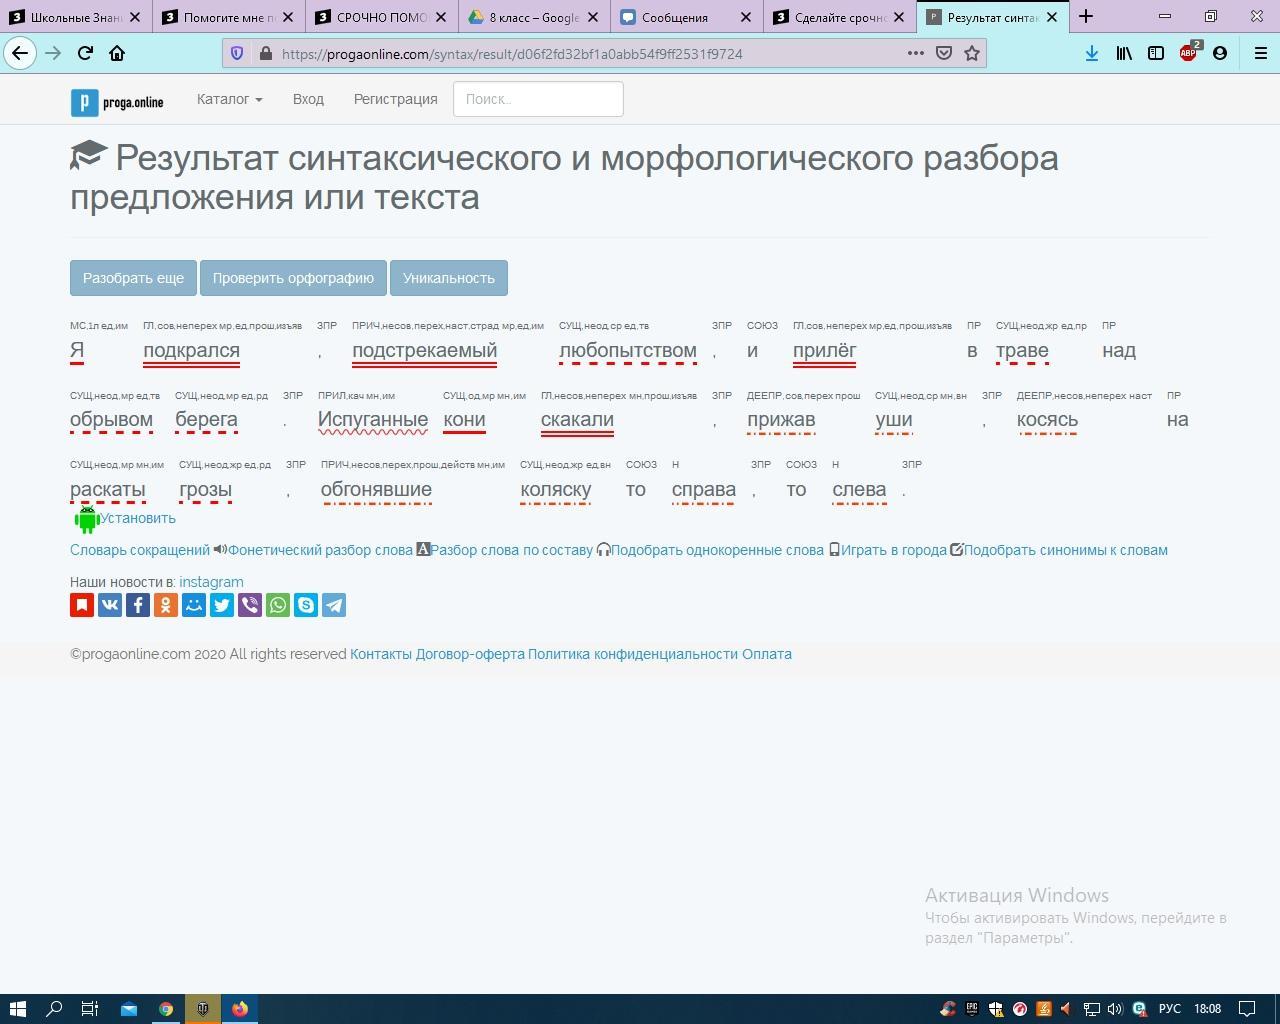Open Политика конфиденциальности footer link
This screenshot has width=1280, height=1024.
tap(633, 654)
